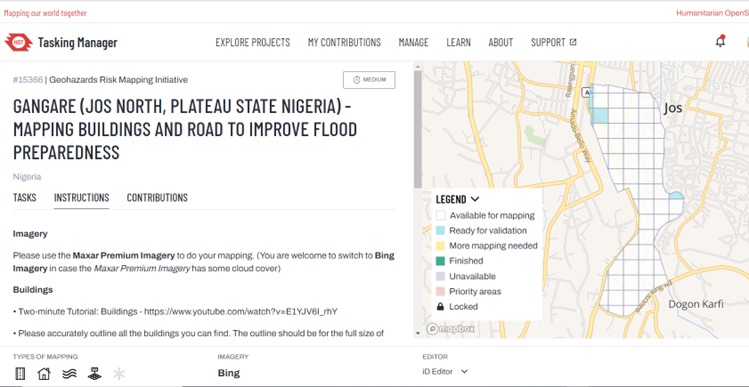Click the More mapping needed swatch
Screen dimensions: 749x387
click(440, 246)
